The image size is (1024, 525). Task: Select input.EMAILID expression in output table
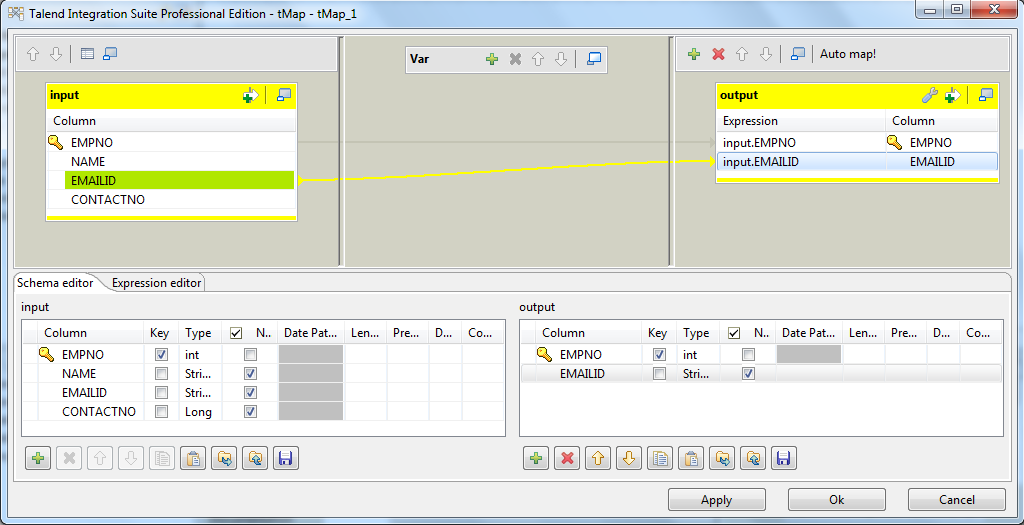tap(801, 161)
